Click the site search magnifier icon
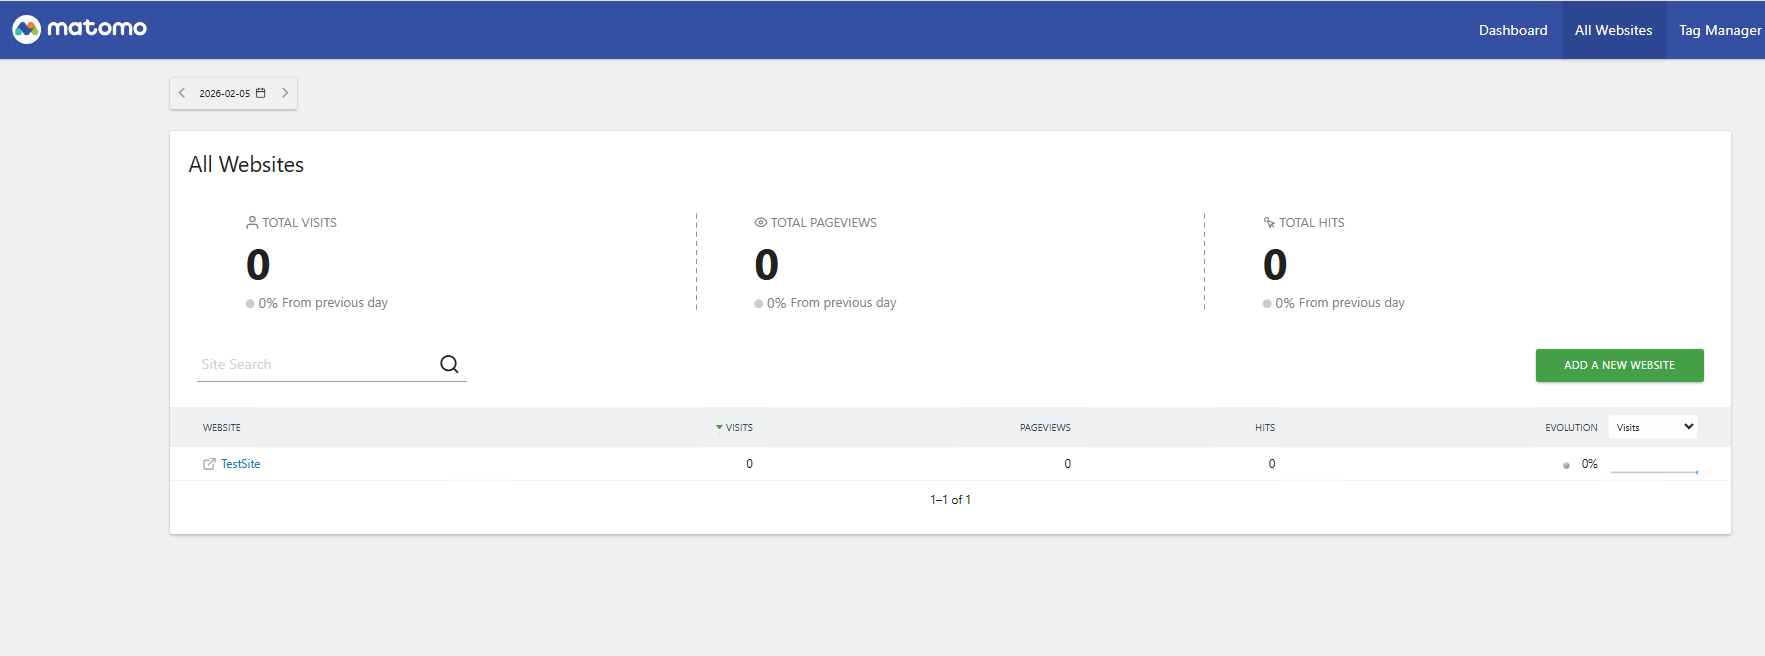The width and height of the screenshot is (1765, 656). coord(449,364)
